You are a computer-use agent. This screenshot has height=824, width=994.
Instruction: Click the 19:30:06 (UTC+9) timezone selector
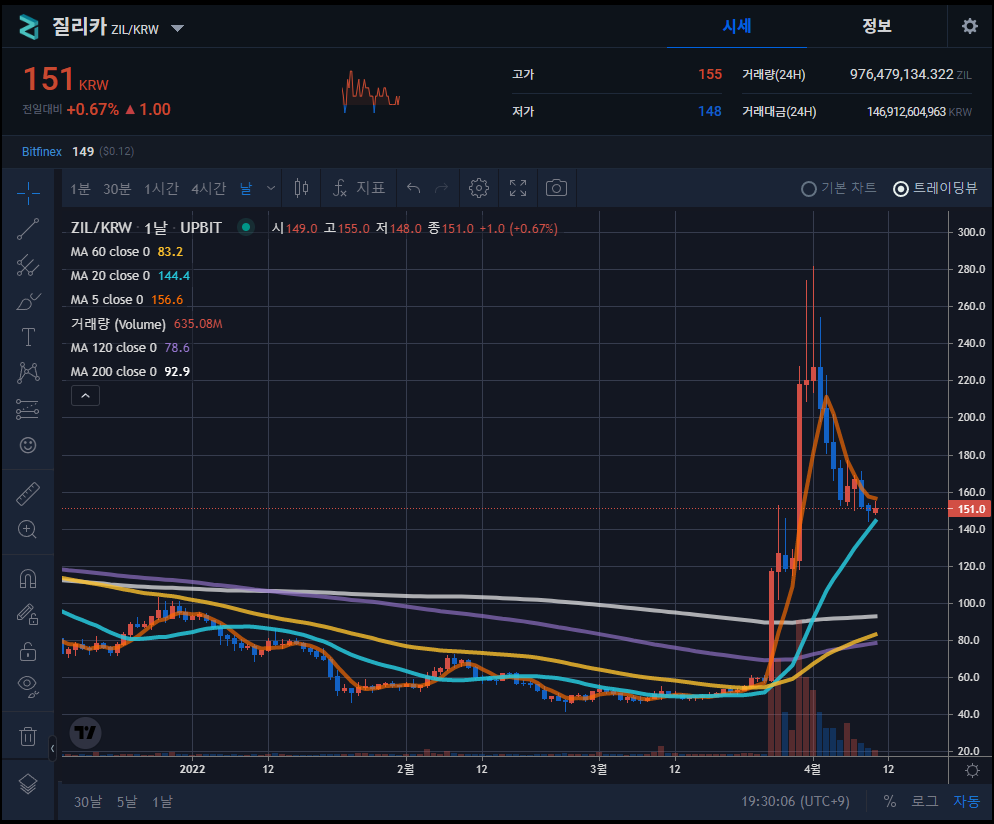point(796,802)
